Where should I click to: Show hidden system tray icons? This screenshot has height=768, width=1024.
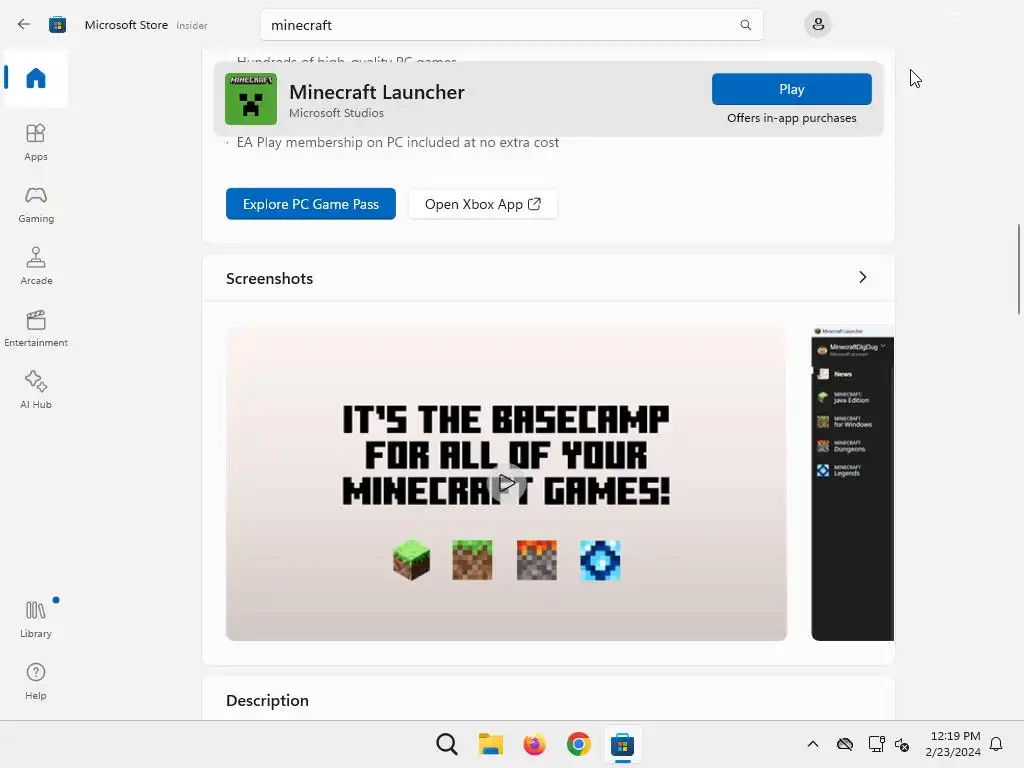812,744
